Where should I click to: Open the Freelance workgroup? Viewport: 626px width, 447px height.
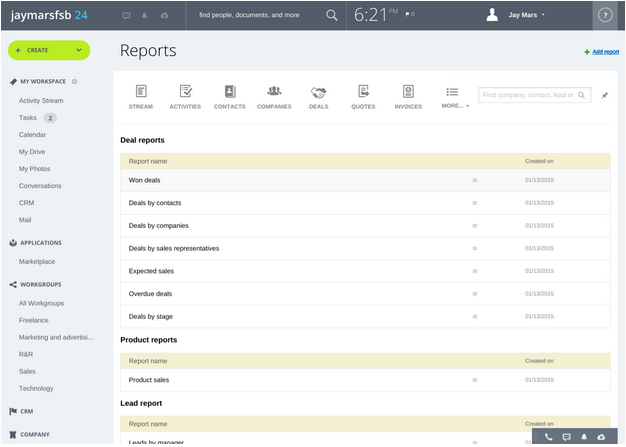(x=34, y=320)
